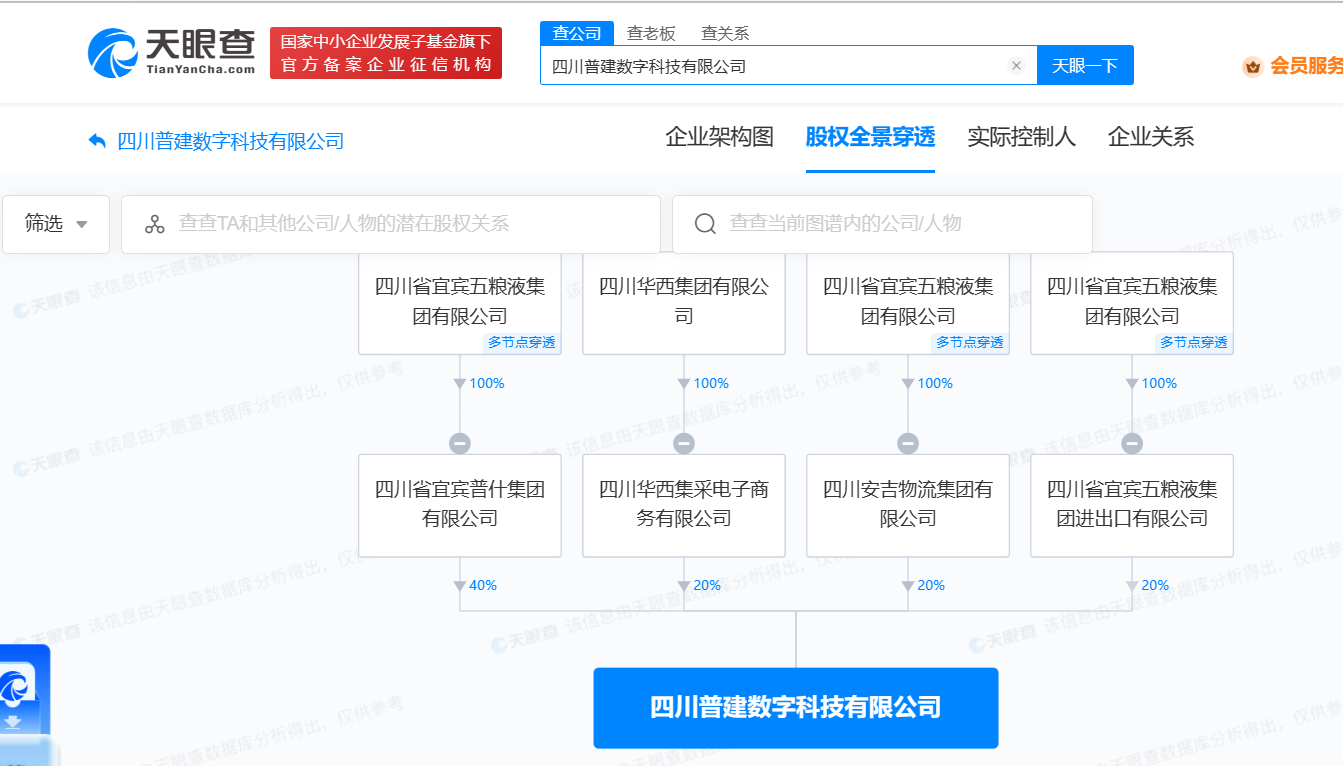Click the 100% label under 四川华西集团有限公司
1343x766 pixels.
[711, 383]
